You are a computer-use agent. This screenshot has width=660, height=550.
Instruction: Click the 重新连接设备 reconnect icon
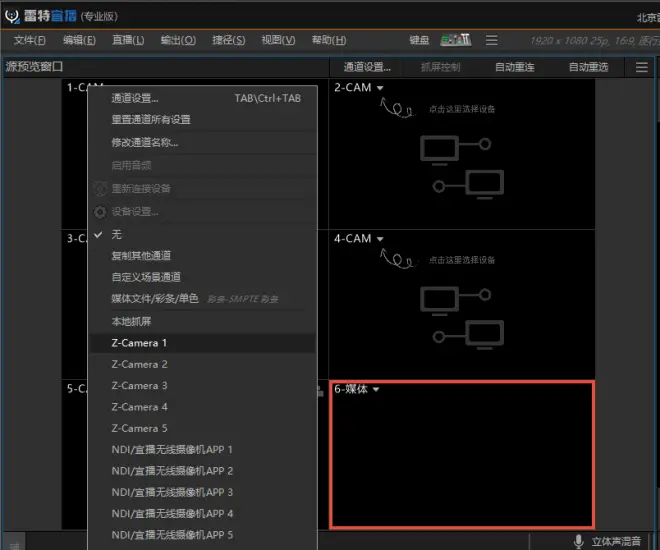(x=100, y=189)
